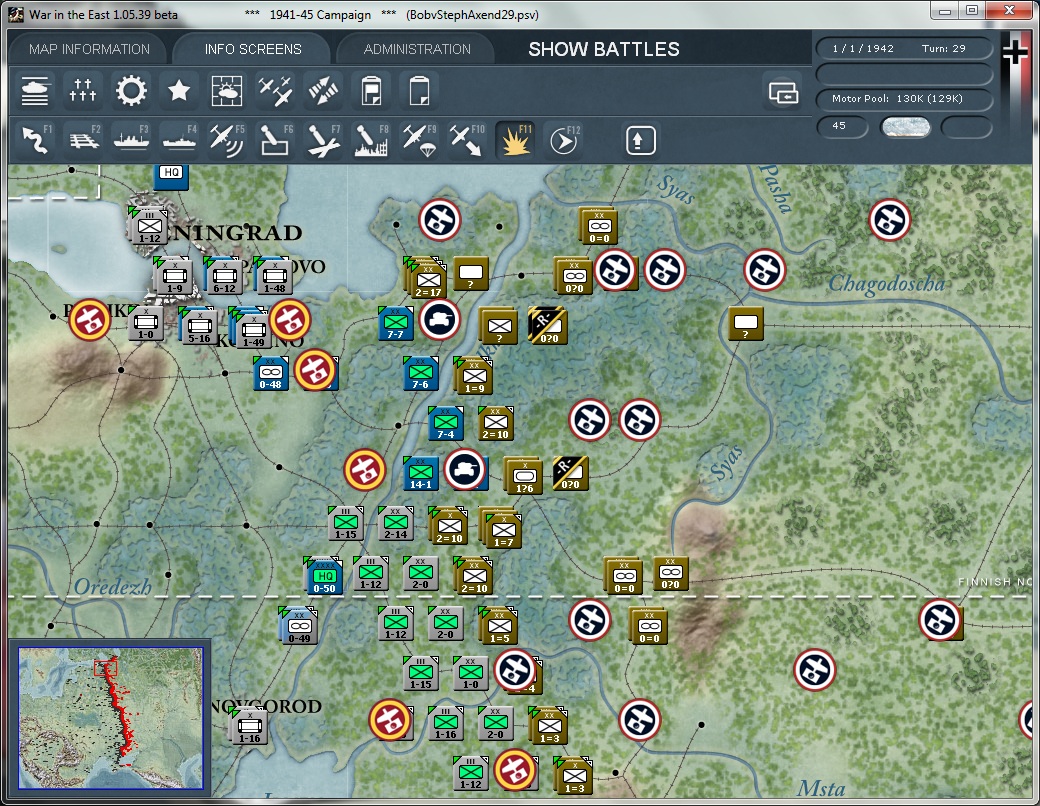Toggle F6 bomb unit mode
1040x806 pixels.
tap(275, 140)
